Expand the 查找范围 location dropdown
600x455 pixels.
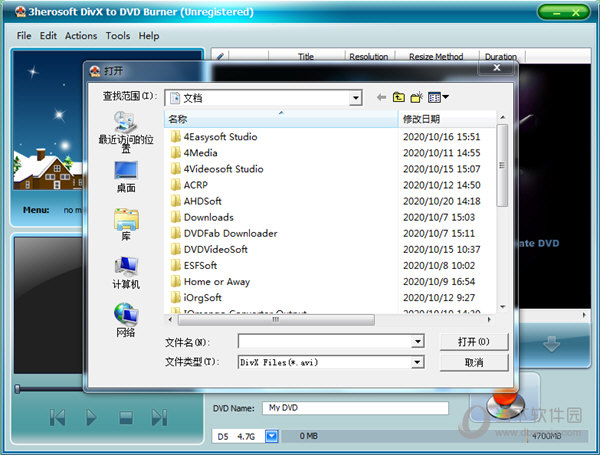[355, 98]
